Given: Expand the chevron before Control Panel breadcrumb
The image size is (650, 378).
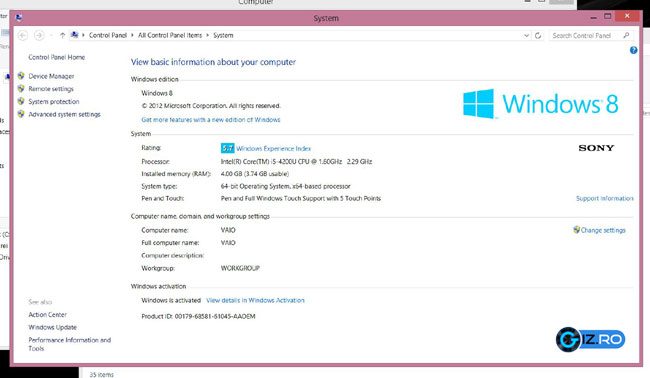Looking at the screenshot, I should 83,36.
